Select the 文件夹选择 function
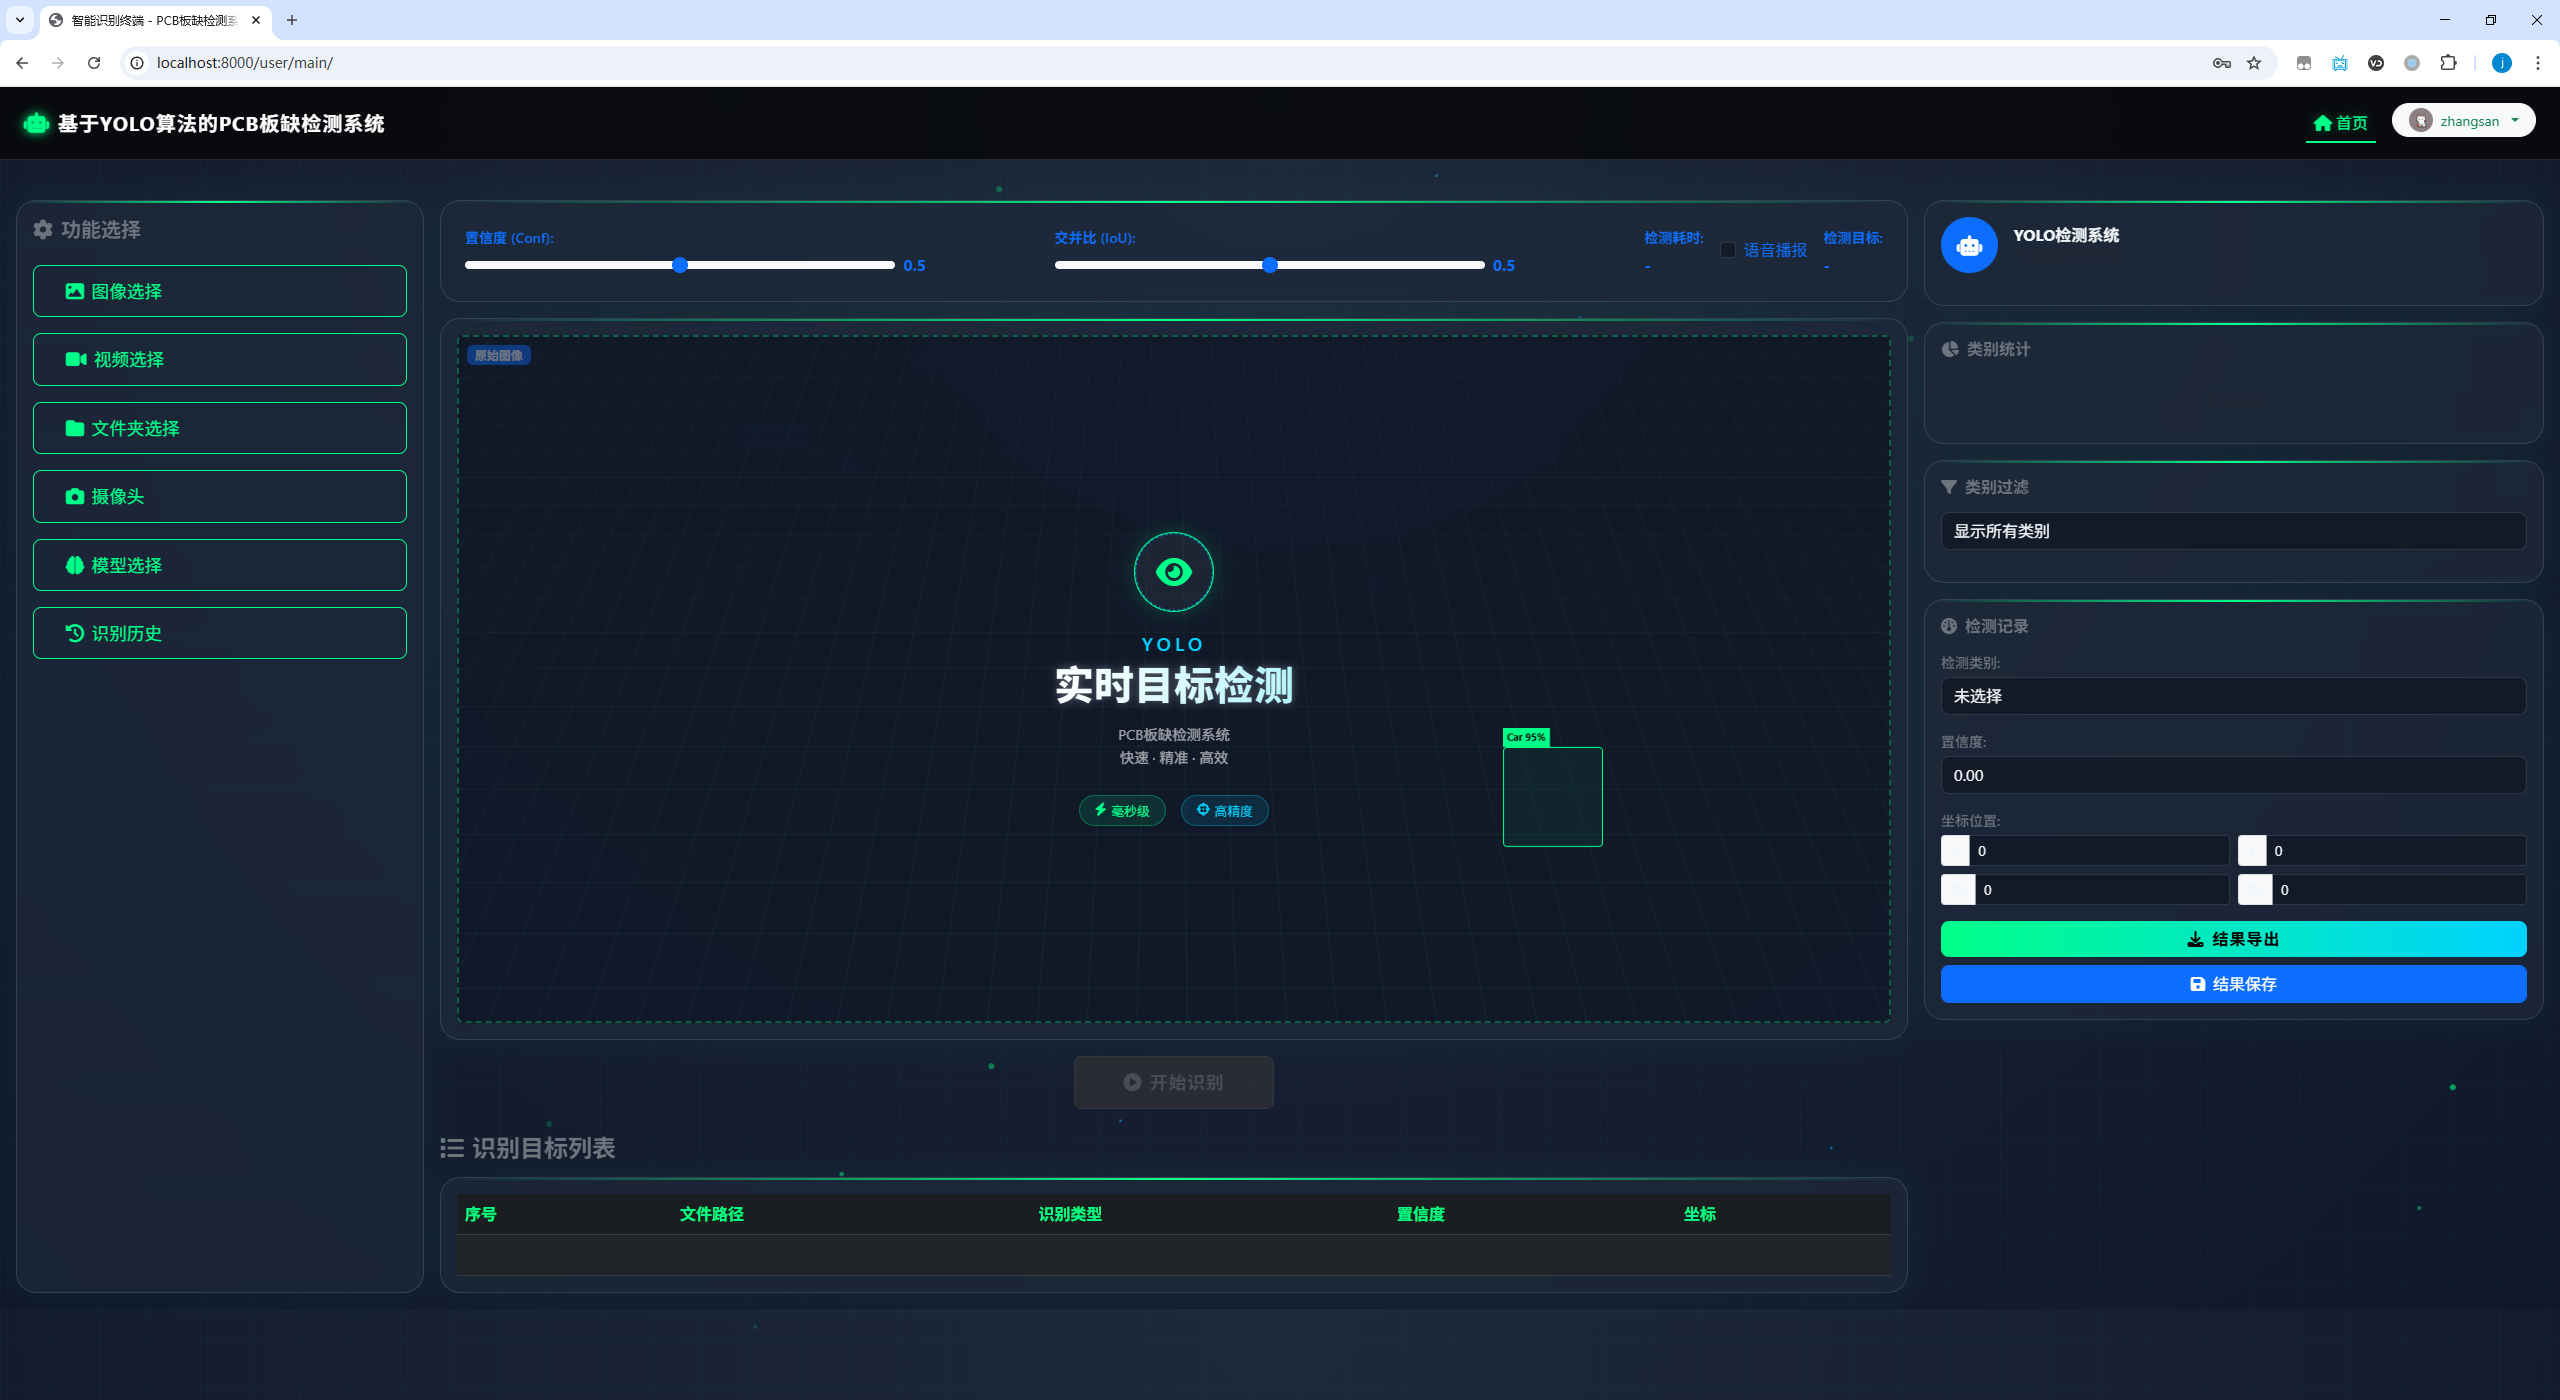This screenshot has width=2560, height=1400. point(220,428)
